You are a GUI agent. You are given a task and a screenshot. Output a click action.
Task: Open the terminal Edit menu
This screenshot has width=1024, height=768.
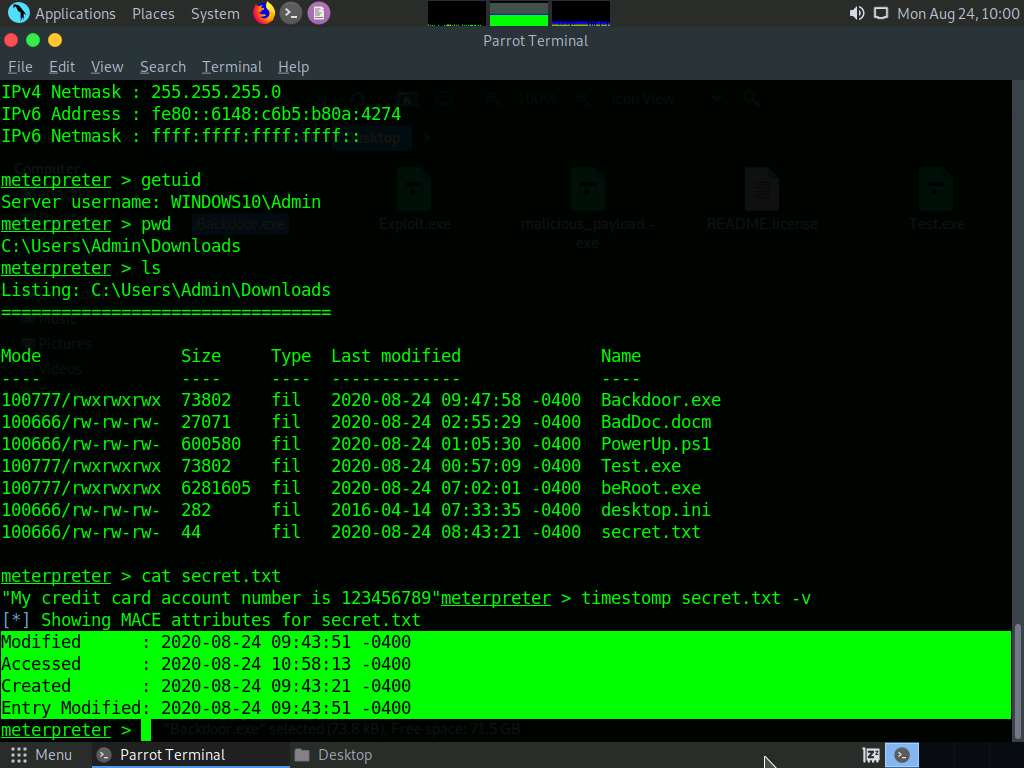tap(62, 67)
